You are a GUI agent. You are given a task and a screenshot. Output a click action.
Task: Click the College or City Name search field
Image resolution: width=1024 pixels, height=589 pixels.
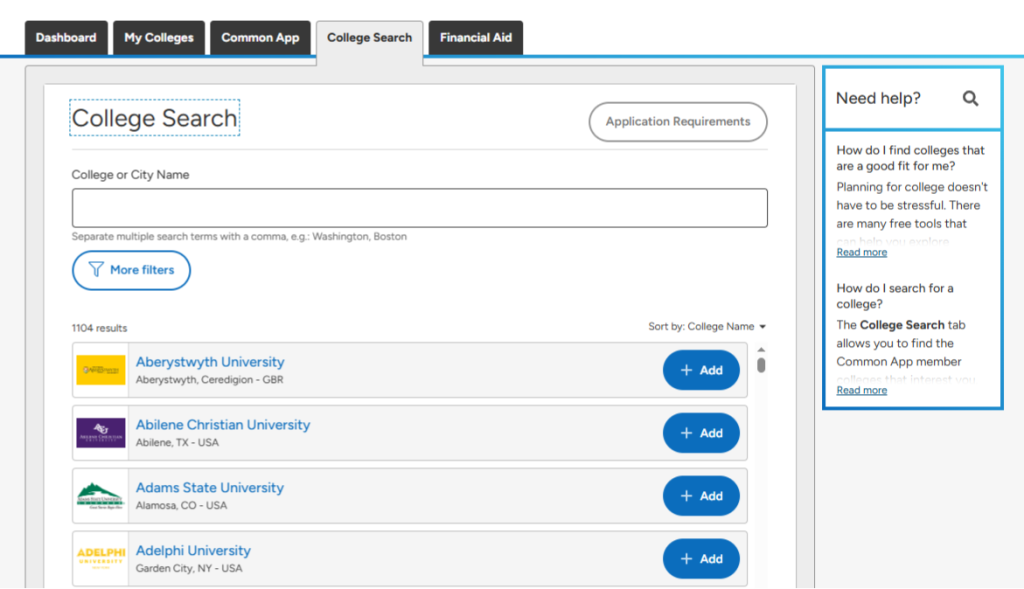point(419,208)
